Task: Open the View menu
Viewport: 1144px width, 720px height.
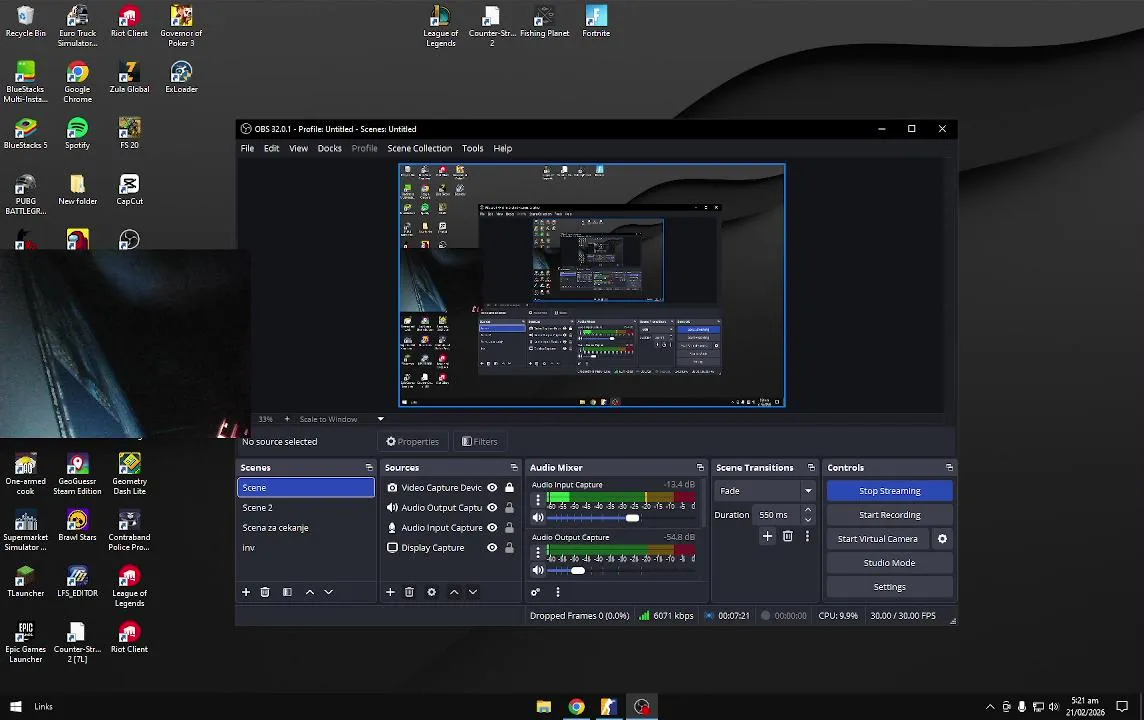Action: click(298, 148)
